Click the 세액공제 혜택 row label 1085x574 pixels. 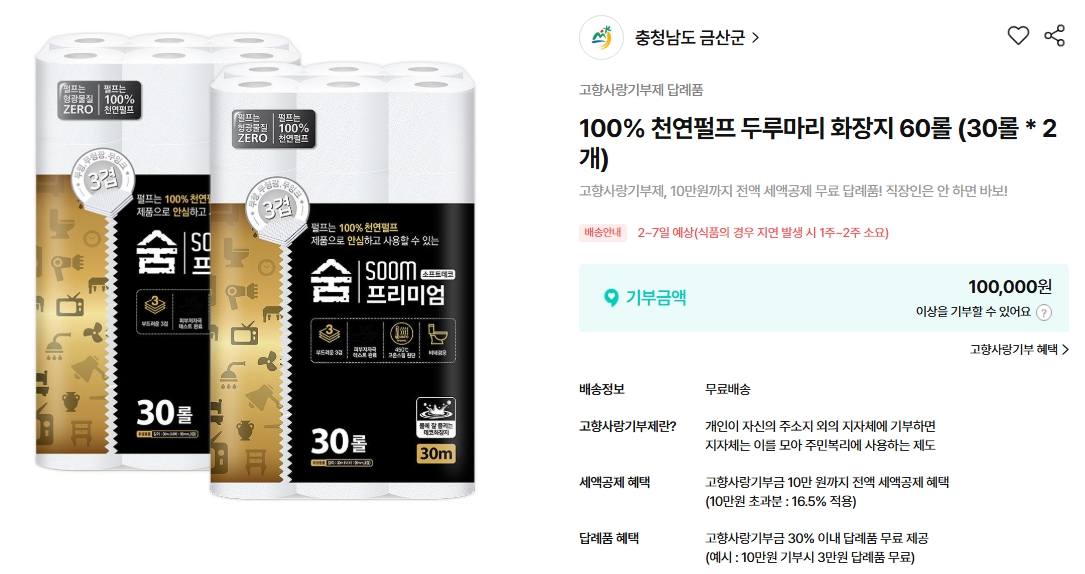614,483
